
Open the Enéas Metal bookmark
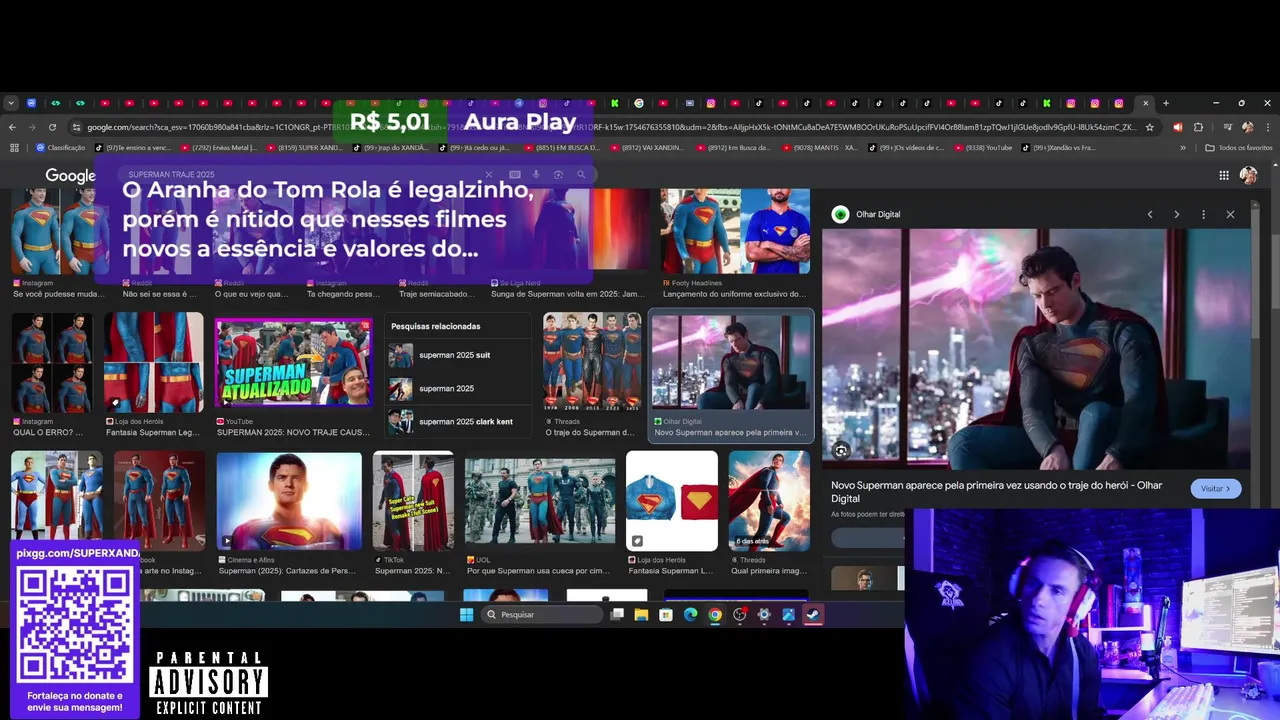pyautogui.click(x=218, y=148)
